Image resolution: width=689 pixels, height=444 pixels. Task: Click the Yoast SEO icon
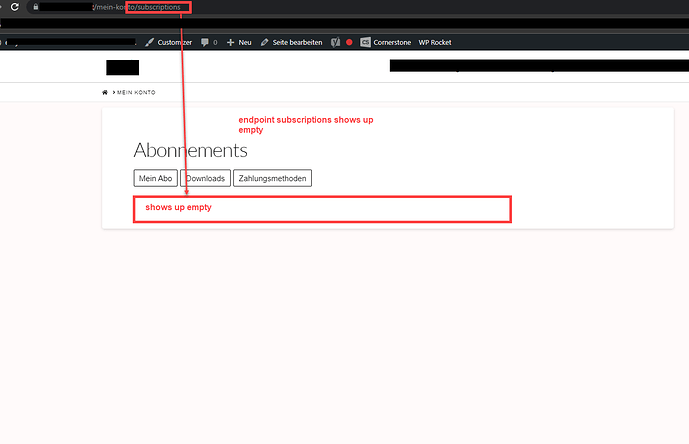pyautogui.click(x=336, y=42)
